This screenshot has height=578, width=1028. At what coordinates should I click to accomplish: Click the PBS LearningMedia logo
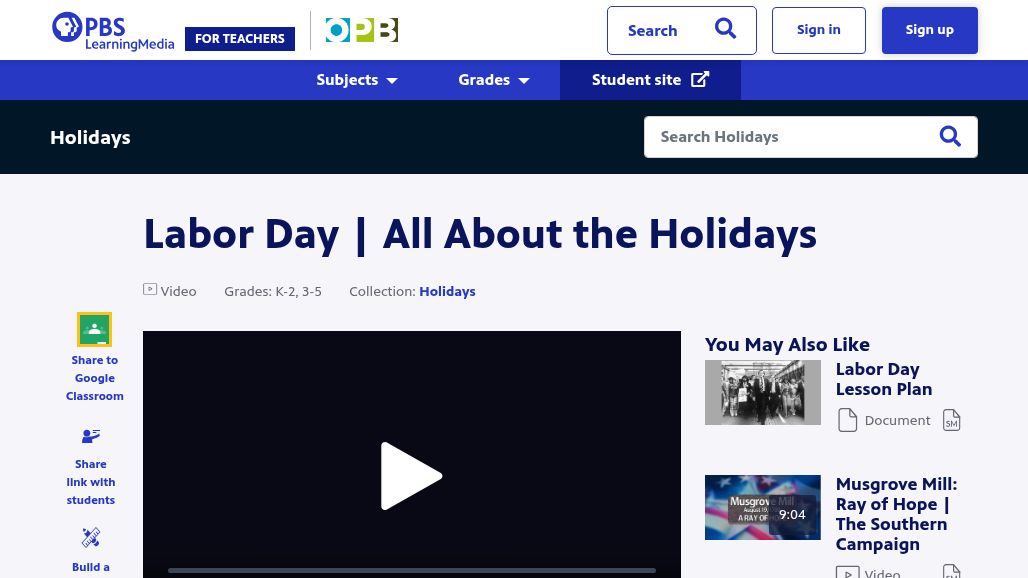(x=113, y=31)
